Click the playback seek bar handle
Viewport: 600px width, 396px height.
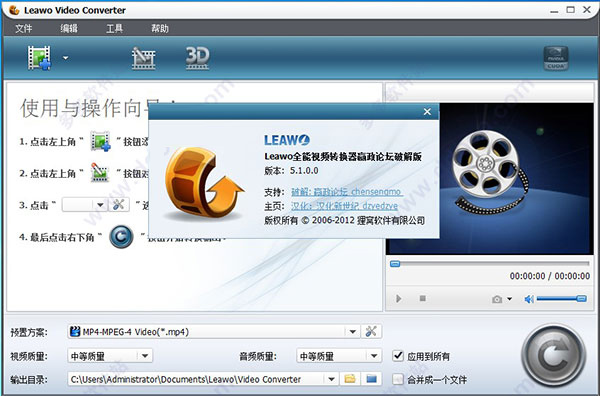point(395,264)
